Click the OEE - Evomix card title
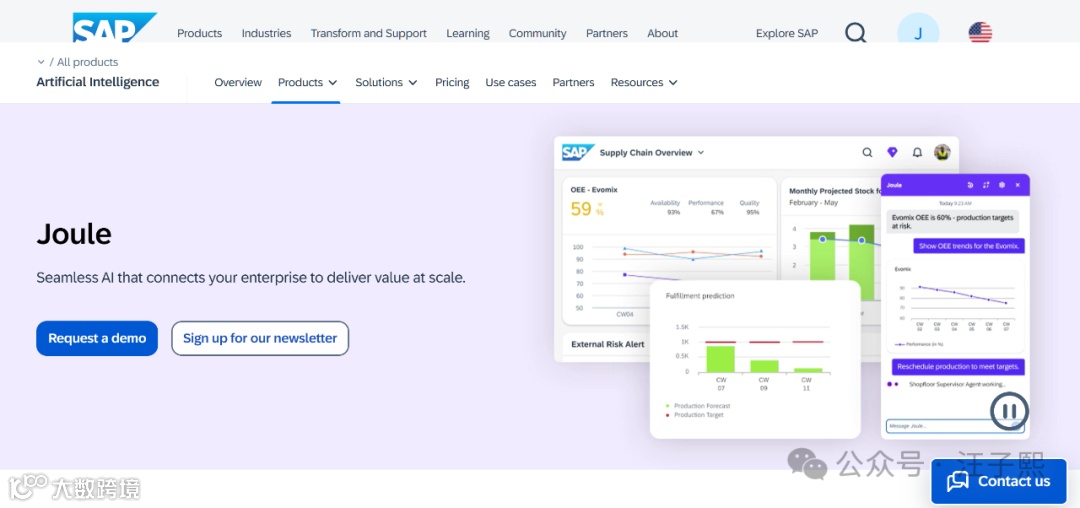Viewport: 1080px width, 508px height. [594, 189]
